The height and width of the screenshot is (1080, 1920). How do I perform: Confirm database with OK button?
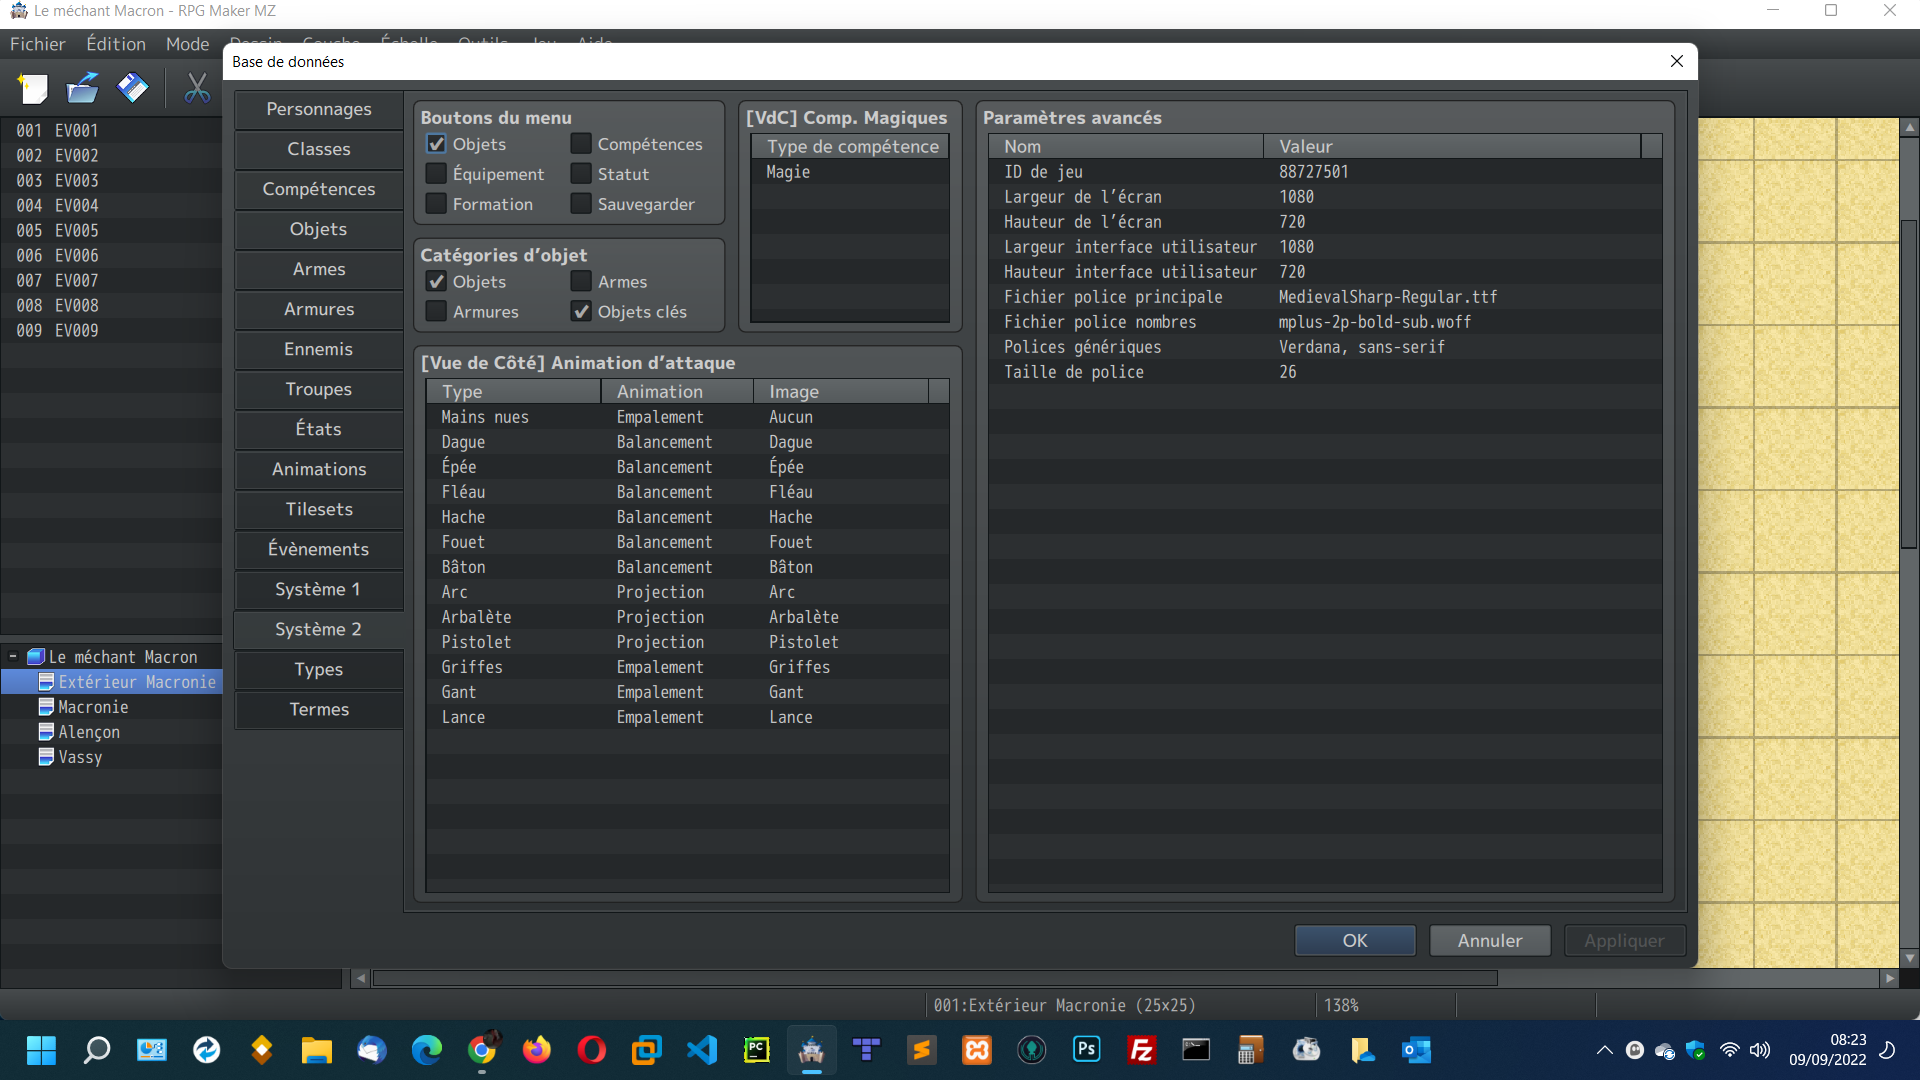coord(1354,940)
